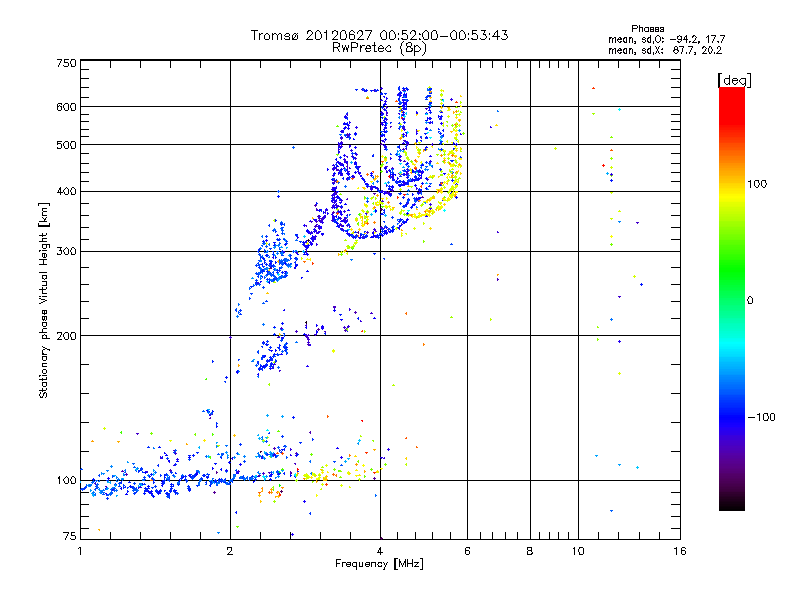Image resolution: width=800 pixels, height=600 pixels.
Task: Click the x-axis tick label '6'
Action: (x=467, y=551)
